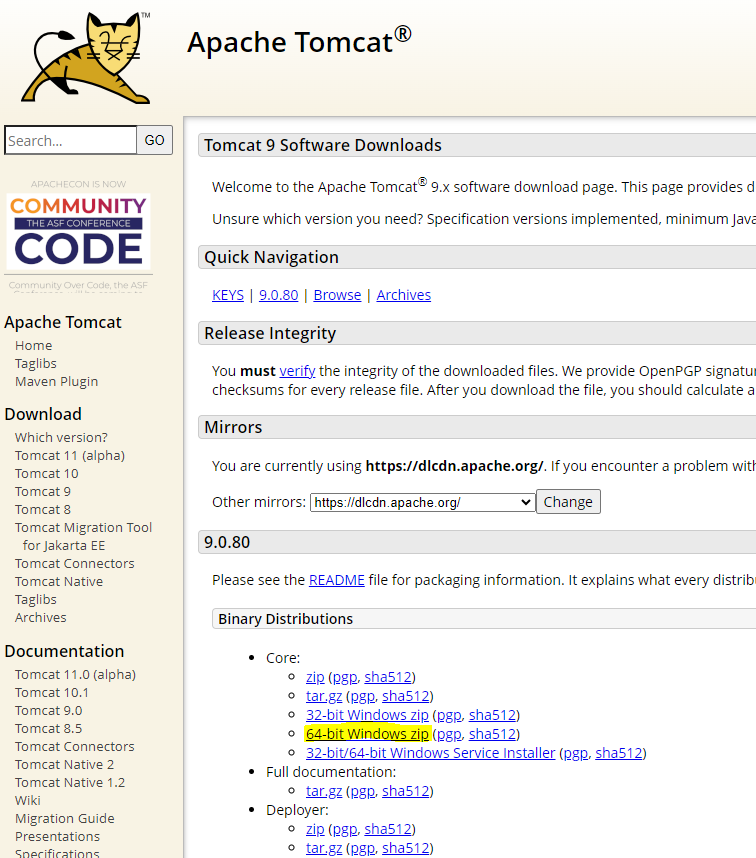
Task: Jump to the 9.0.80 quick navigation link
Action: coord(278,295)
